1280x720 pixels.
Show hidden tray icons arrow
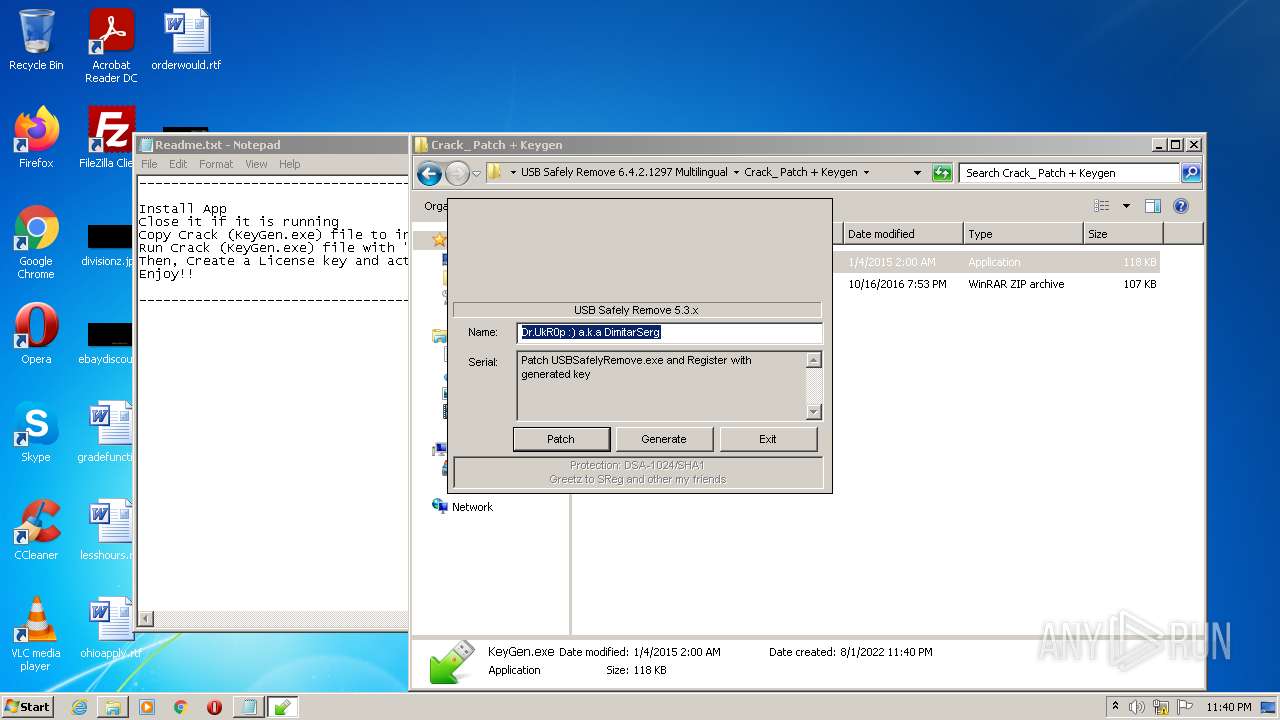(1116, 706)
